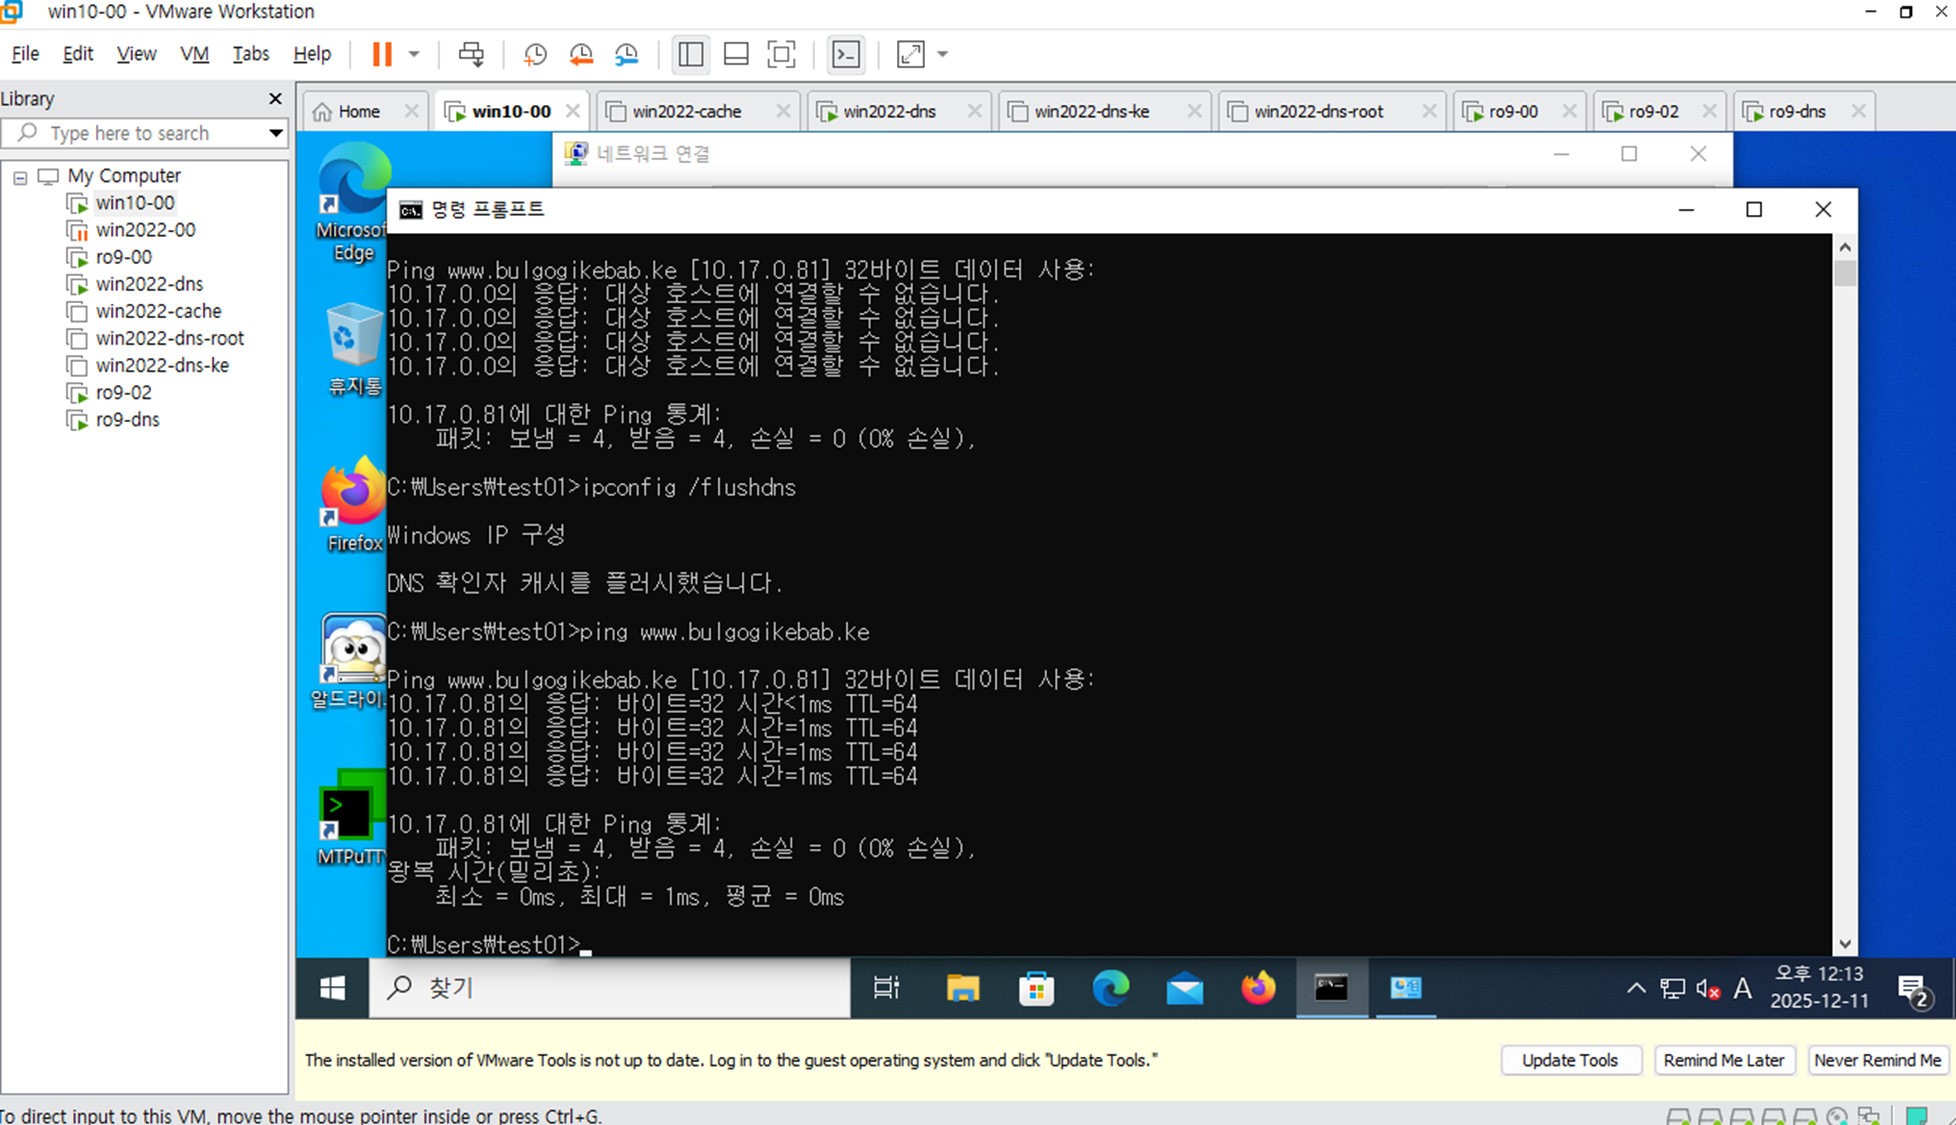Viewport: 1956px width, 1125px height.
Task: Switch to the win2022-dns tab
Action: pyautogui.click(x=888, y=111)
